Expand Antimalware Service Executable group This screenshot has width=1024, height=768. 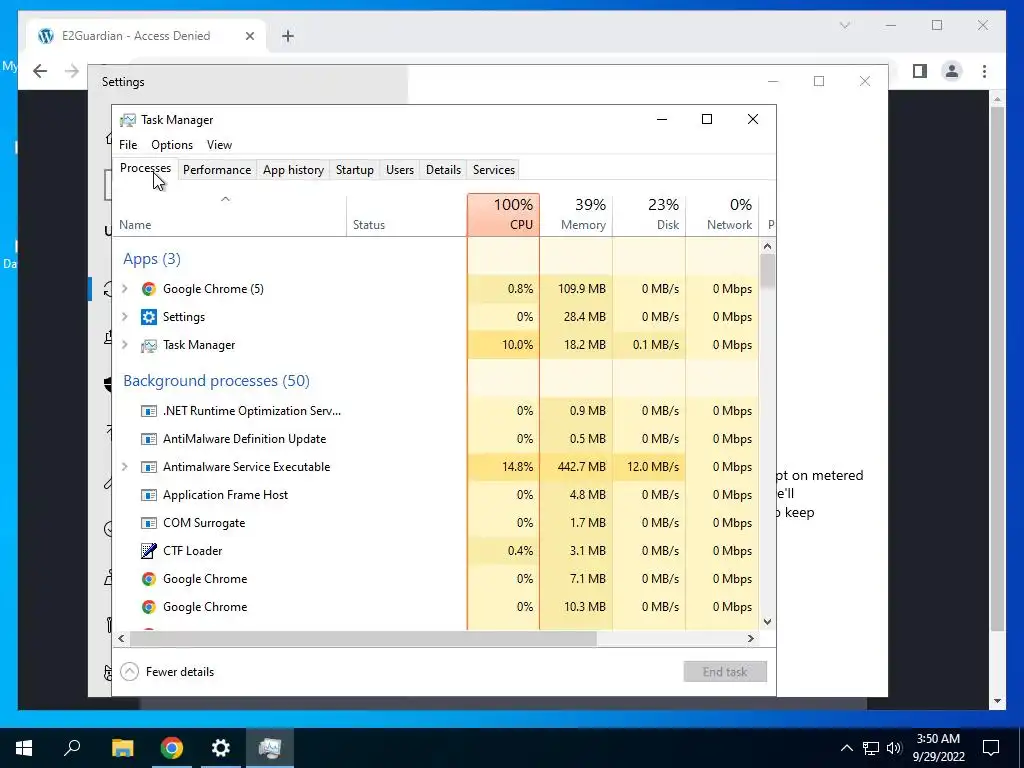point(125,467)
